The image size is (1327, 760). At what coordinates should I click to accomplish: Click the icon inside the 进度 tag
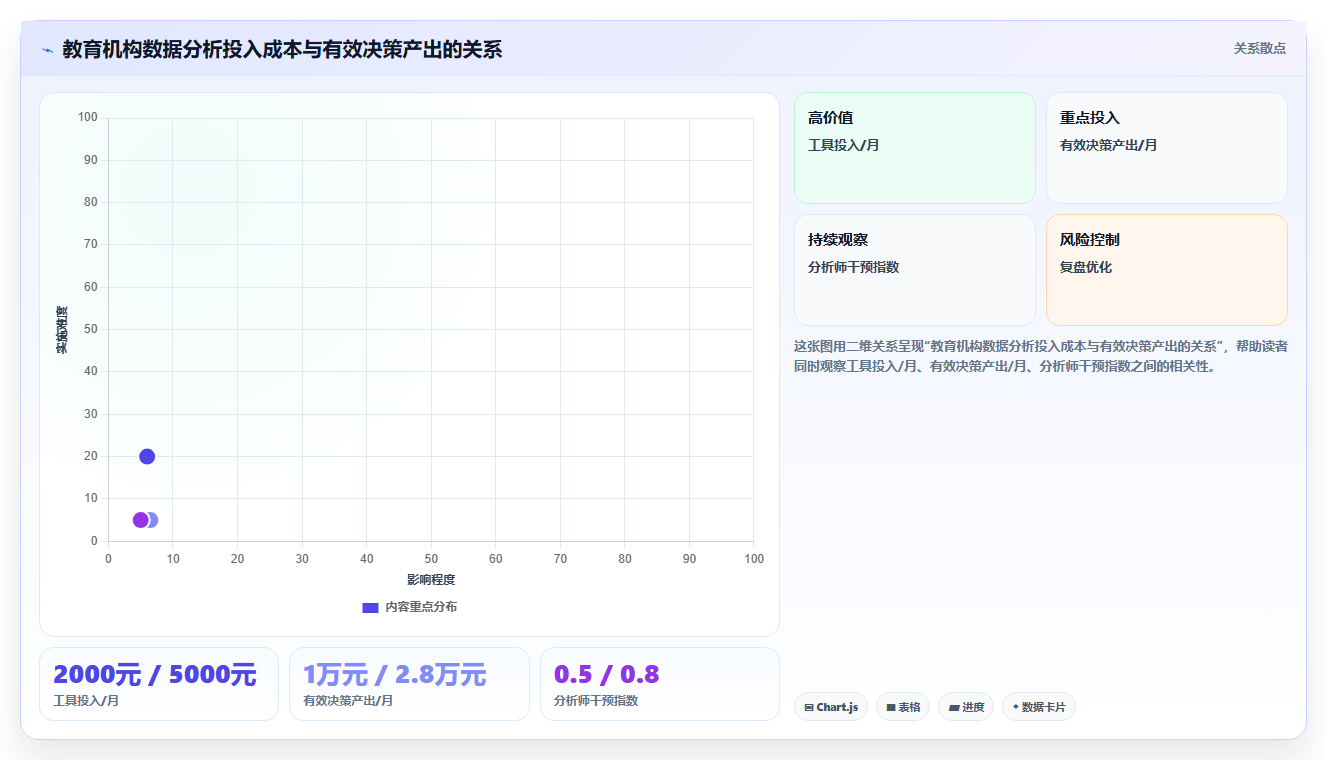(x=954, y=707)
